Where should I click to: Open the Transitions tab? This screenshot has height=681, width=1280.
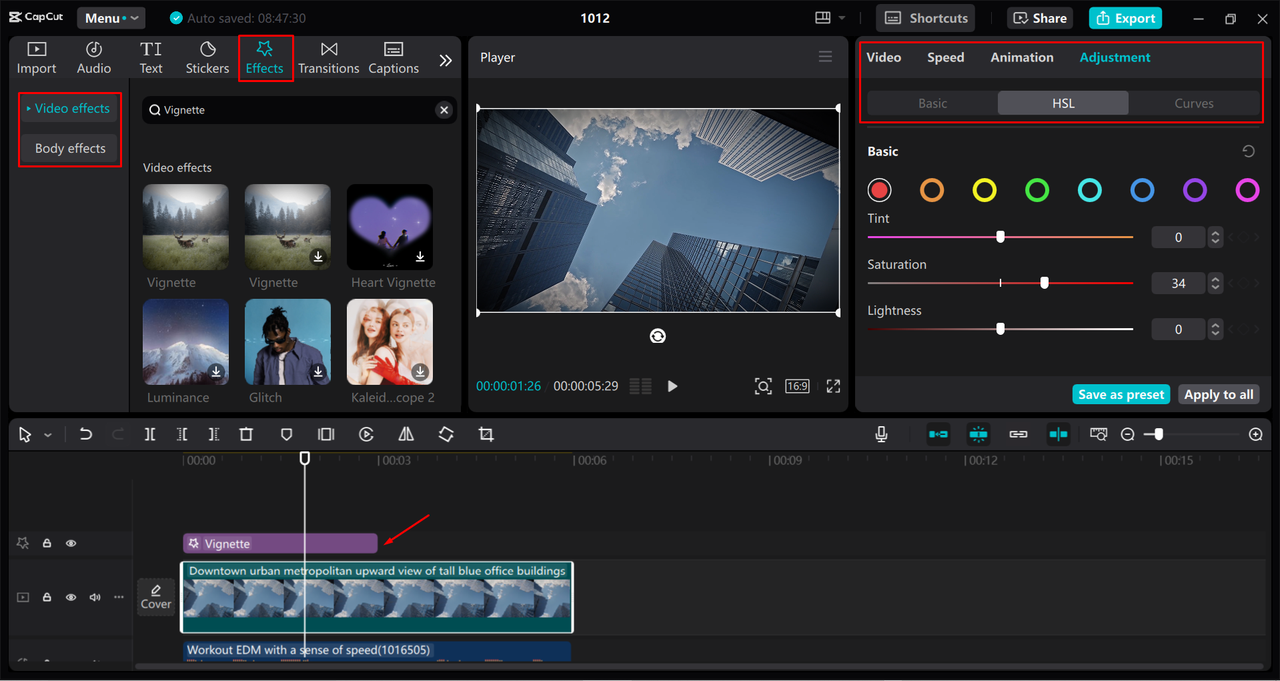(328, 58)
